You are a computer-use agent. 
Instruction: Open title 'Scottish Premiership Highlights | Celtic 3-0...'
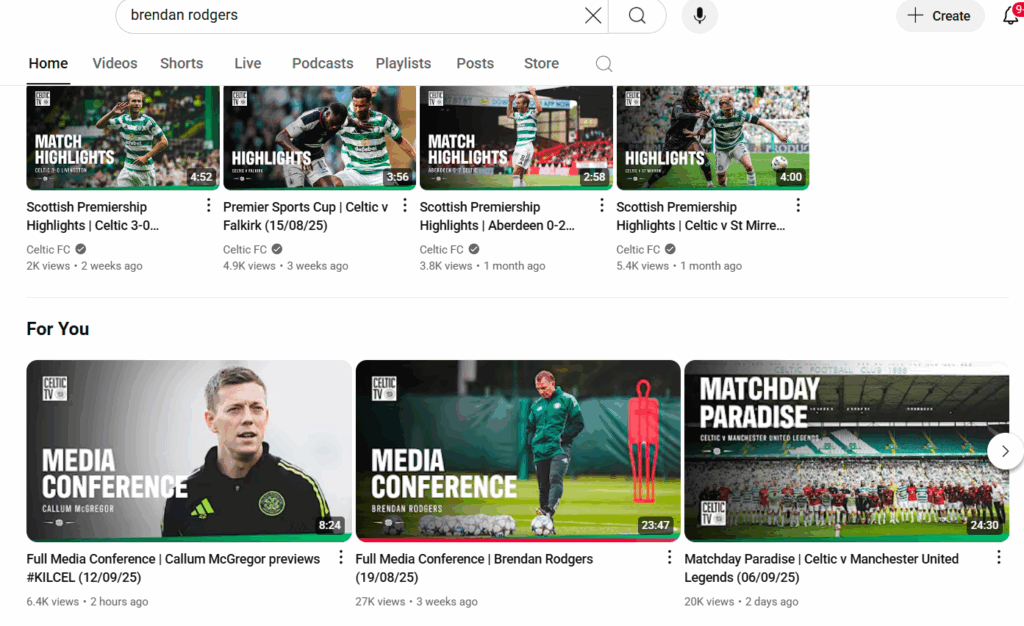tap(92, 216)
